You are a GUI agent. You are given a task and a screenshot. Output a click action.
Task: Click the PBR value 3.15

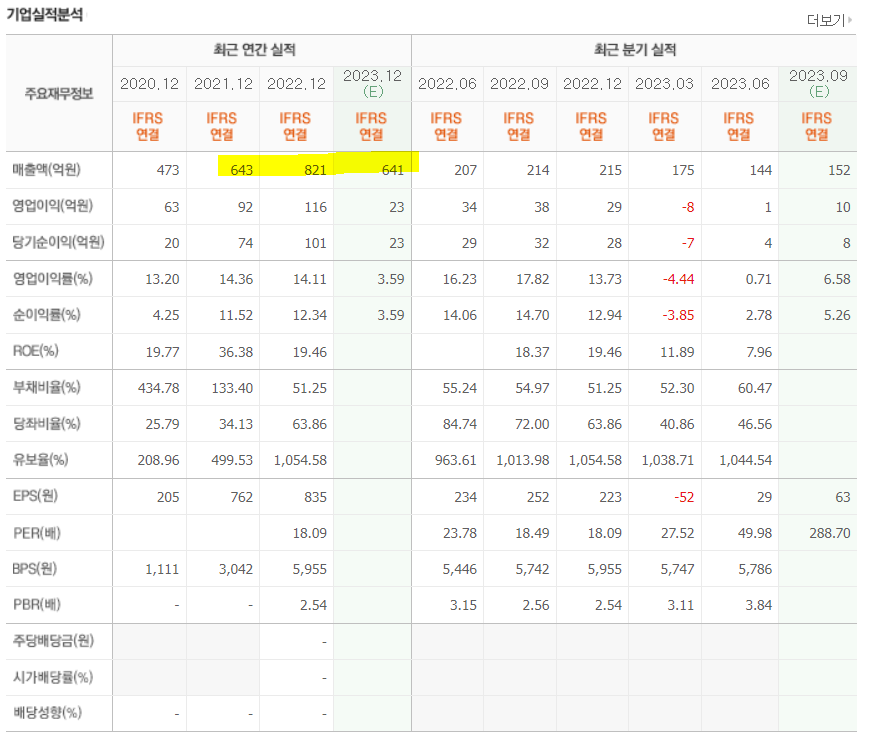click(463, 605)
